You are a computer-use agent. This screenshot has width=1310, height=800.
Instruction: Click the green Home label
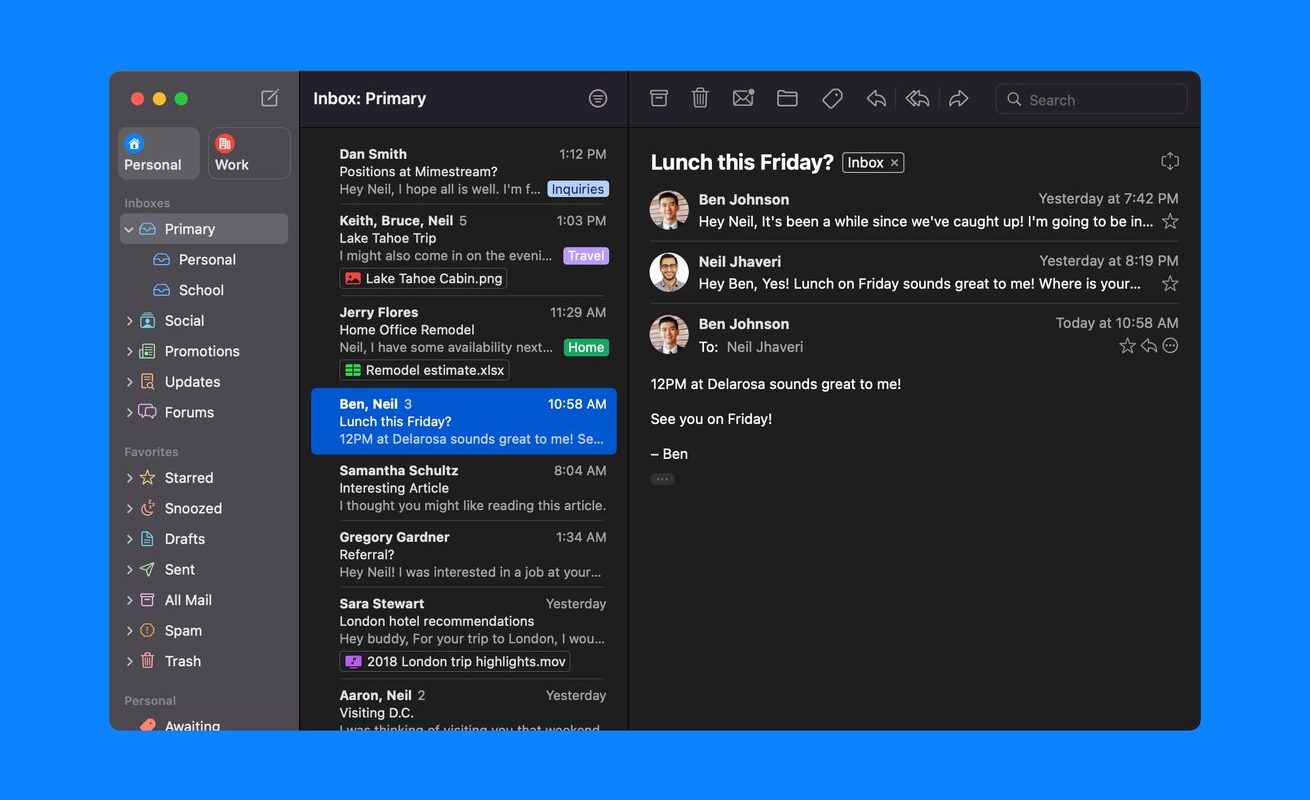pyautogui.click(x=586, y=348)
